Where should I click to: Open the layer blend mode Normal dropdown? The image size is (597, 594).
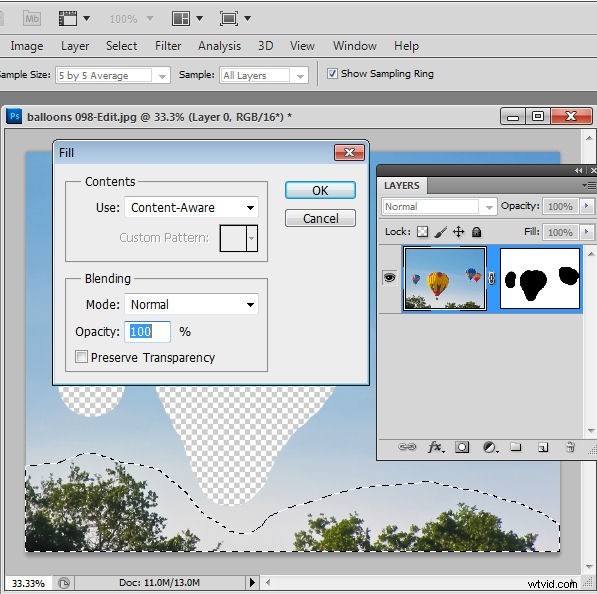[439, 207]
